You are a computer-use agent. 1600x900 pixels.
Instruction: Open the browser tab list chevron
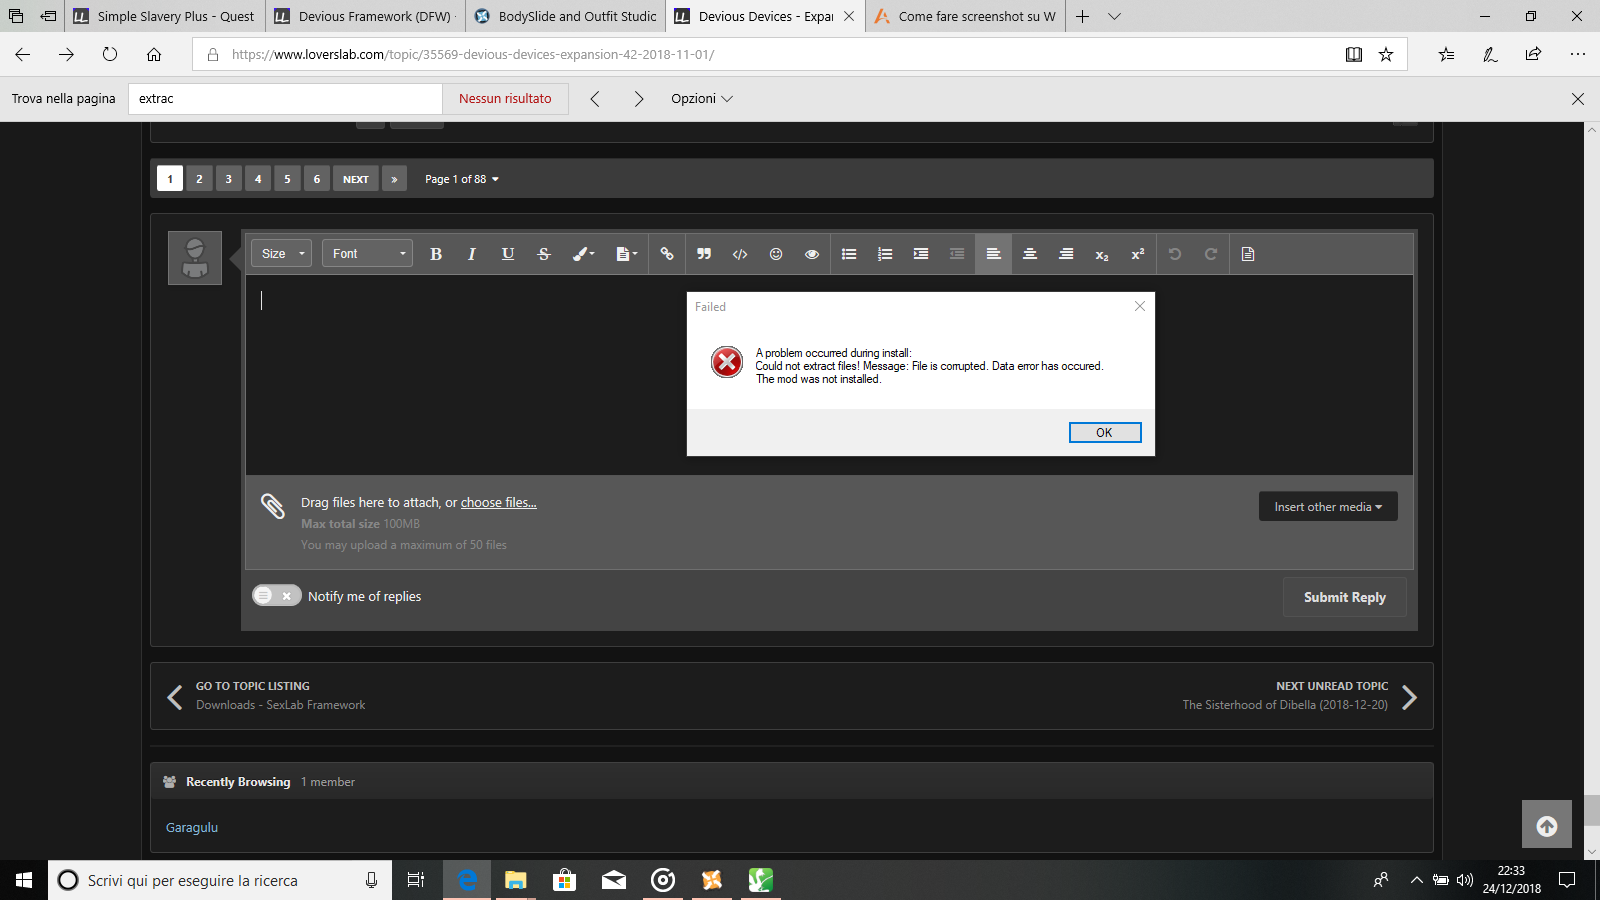click(x=1115, y=16)
